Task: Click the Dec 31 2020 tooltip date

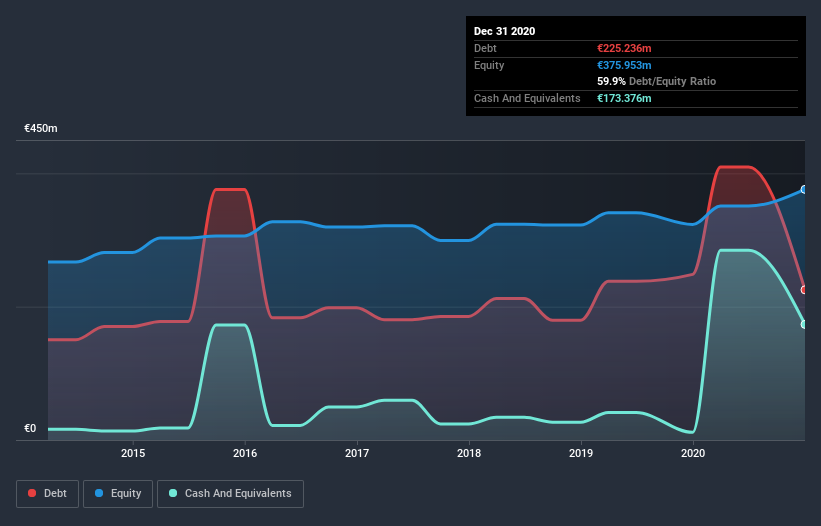Action: 504,31
